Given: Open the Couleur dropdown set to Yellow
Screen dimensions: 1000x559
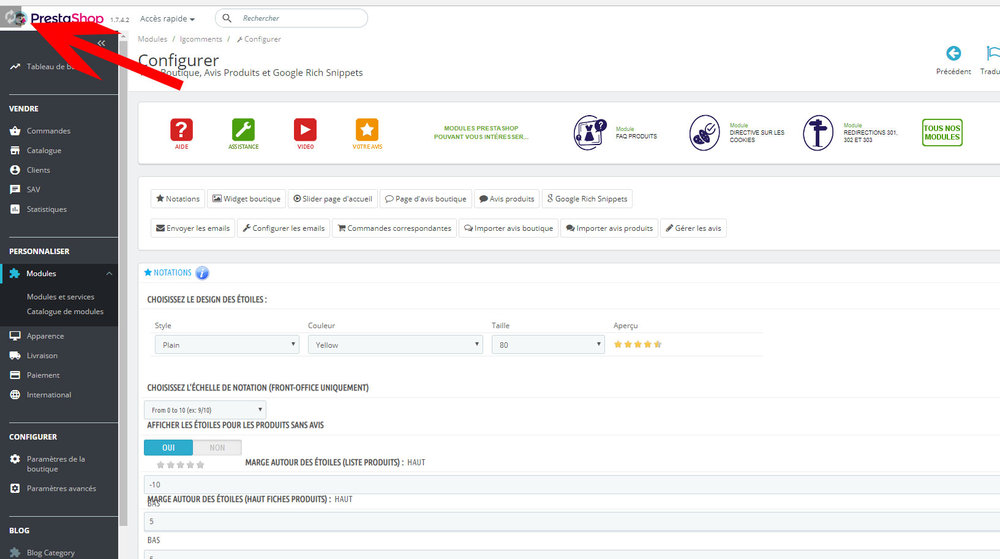Looking at the screenshot, I should [395, 345].
